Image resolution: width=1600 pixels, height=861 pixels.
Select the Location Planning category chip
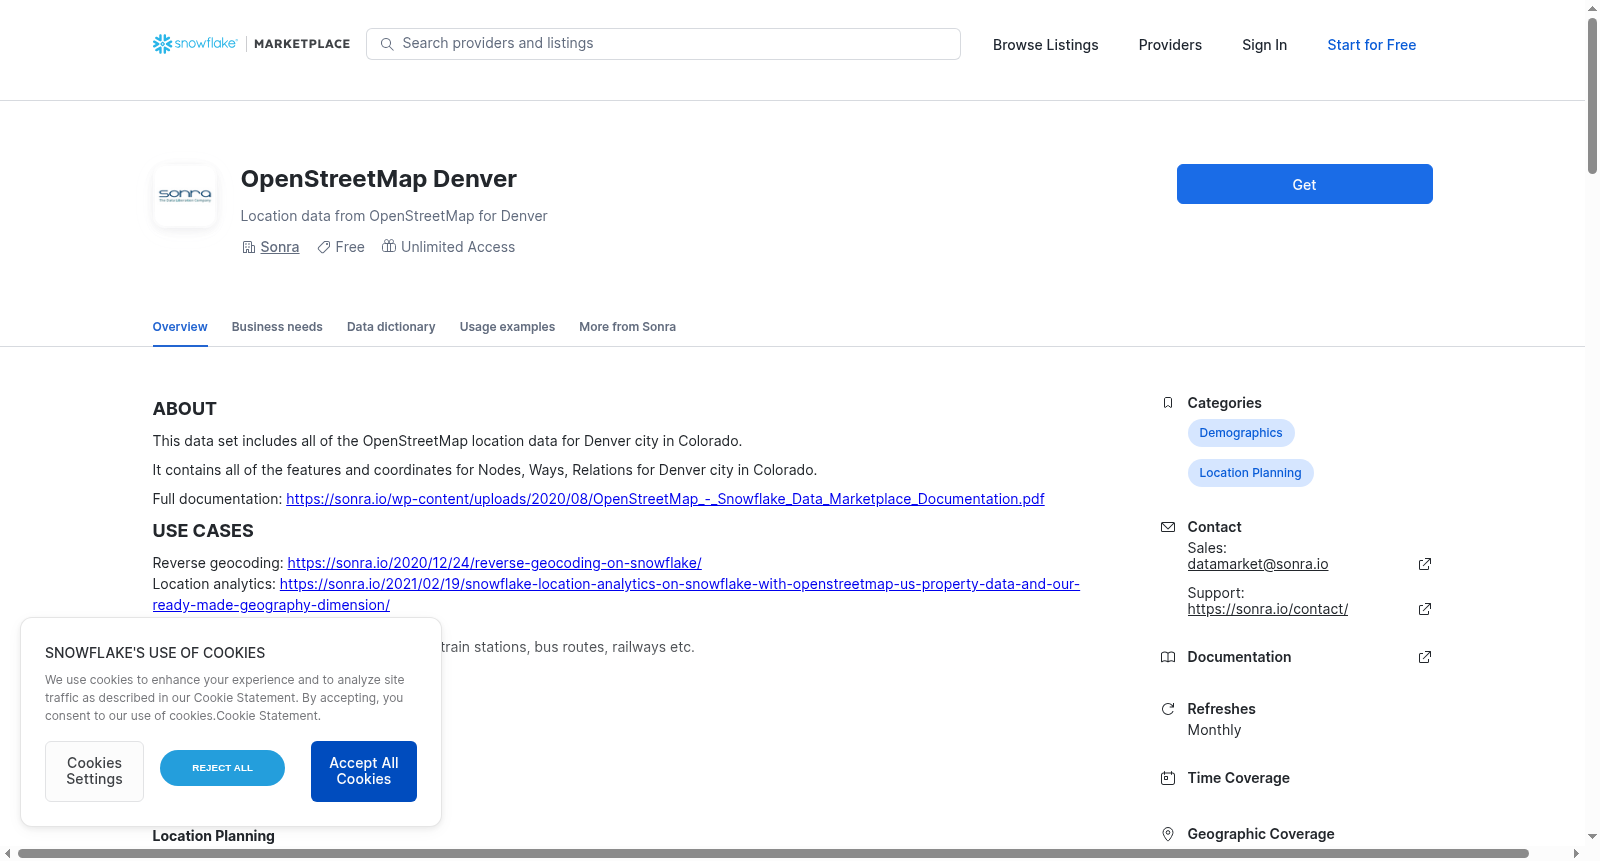[1251, 473]
